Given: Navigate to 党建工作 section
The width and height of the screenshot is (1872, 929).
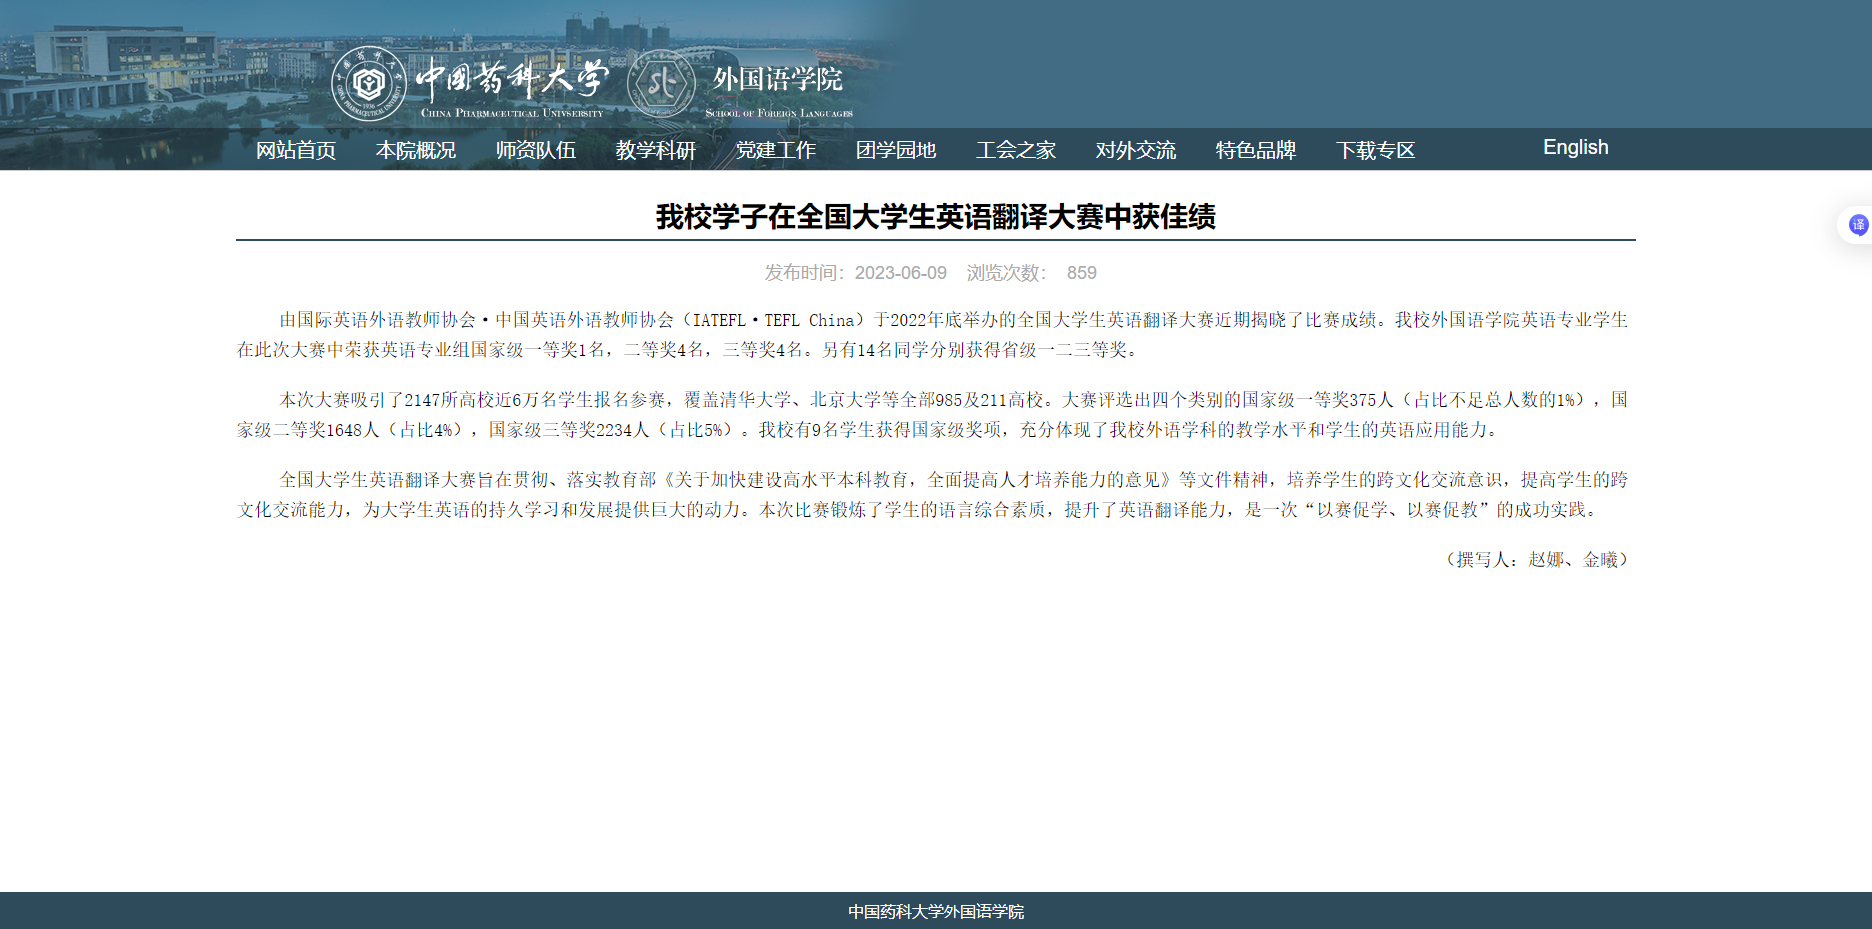Looking at the screenshot, I should [776, 150].
